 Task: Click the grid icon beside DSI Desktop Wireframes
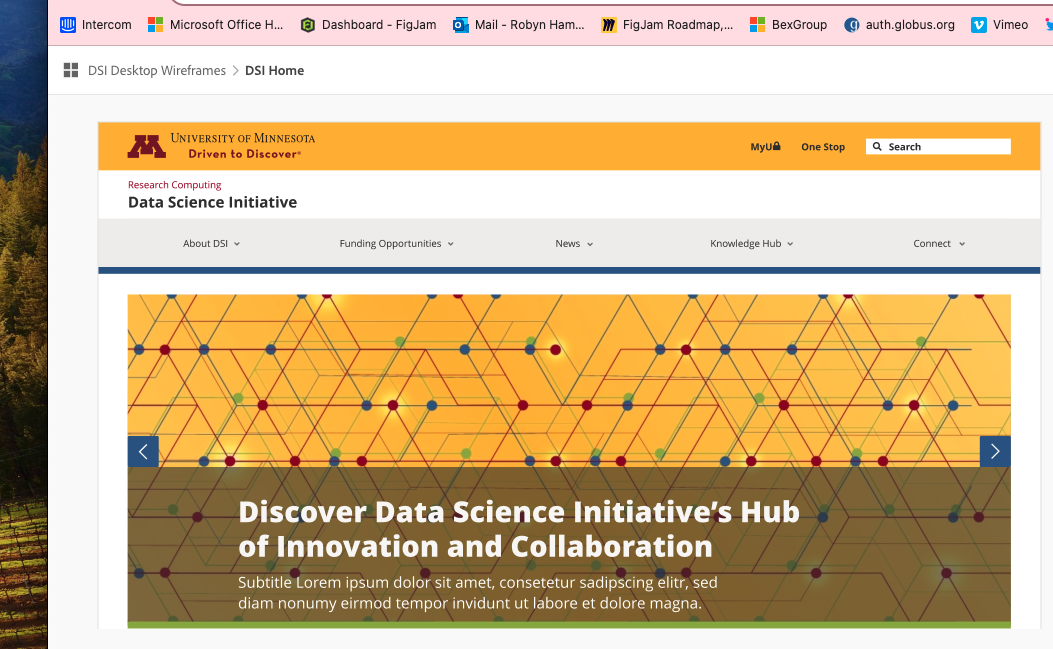[71, 70]
